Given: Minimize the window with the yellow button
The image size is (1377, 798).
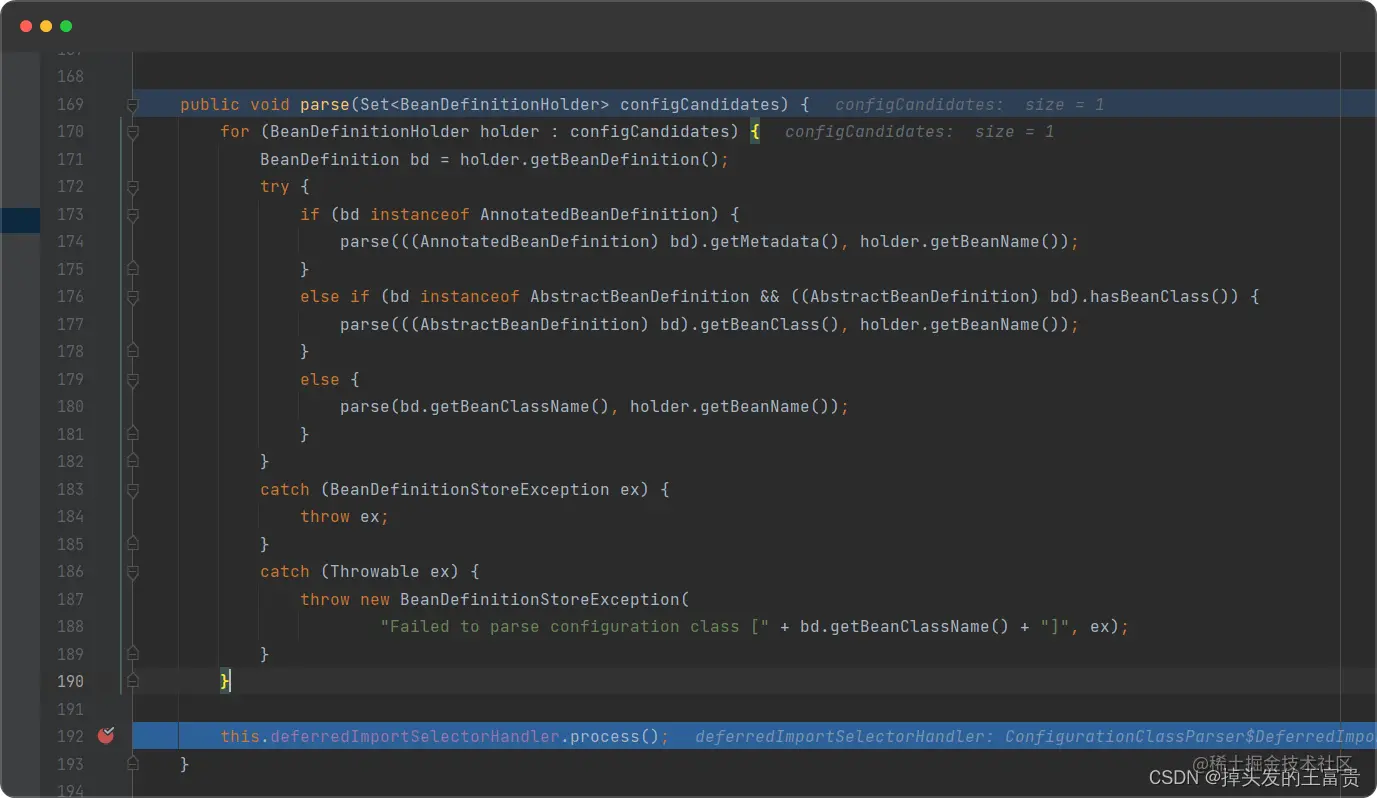Looking at the screenshot, I should point(46,26).
